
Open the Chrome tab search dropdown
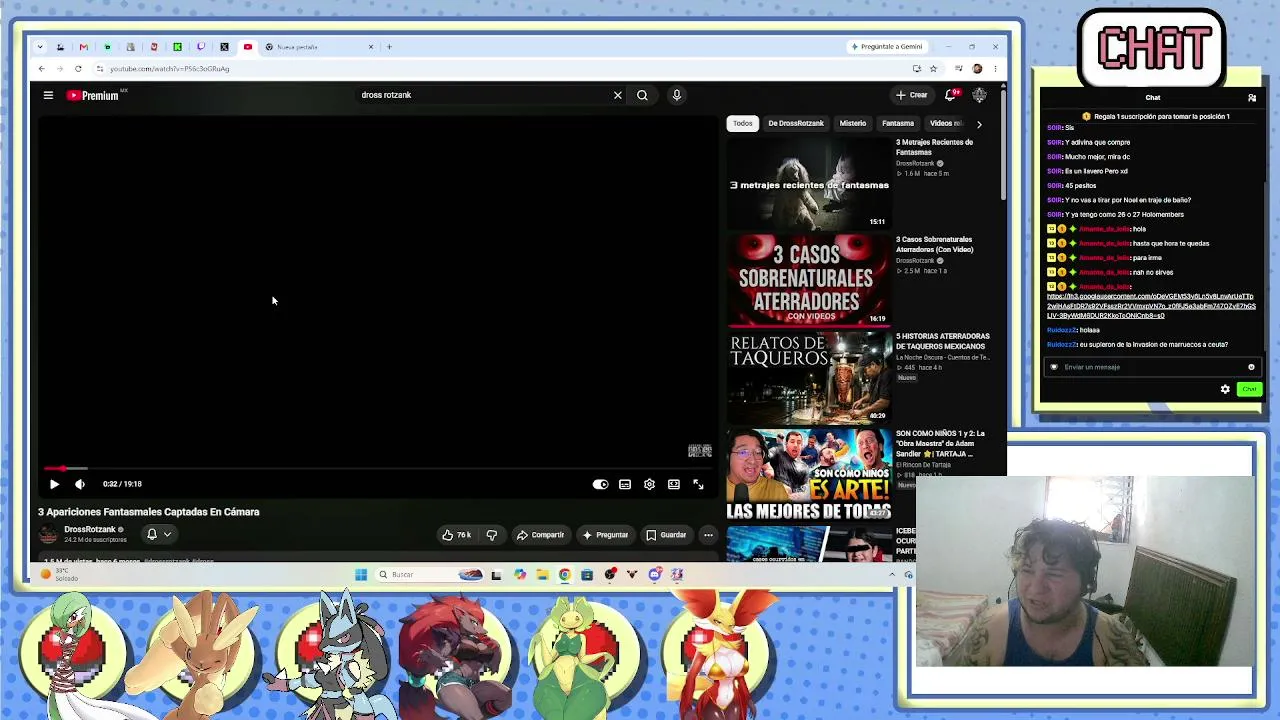(39, 47)
